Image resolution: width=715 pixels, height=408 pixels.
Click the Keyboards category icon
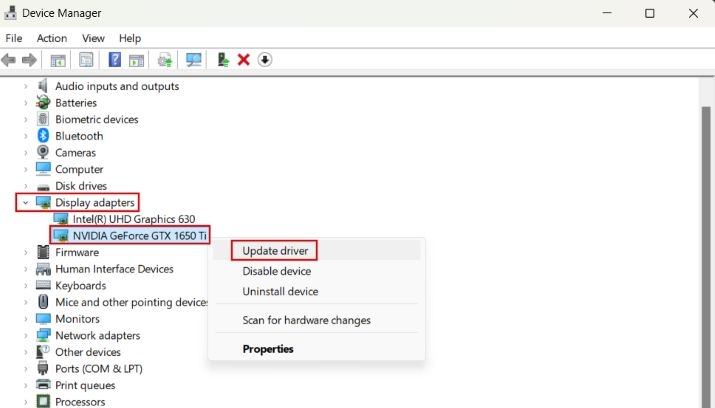[43, 285]
